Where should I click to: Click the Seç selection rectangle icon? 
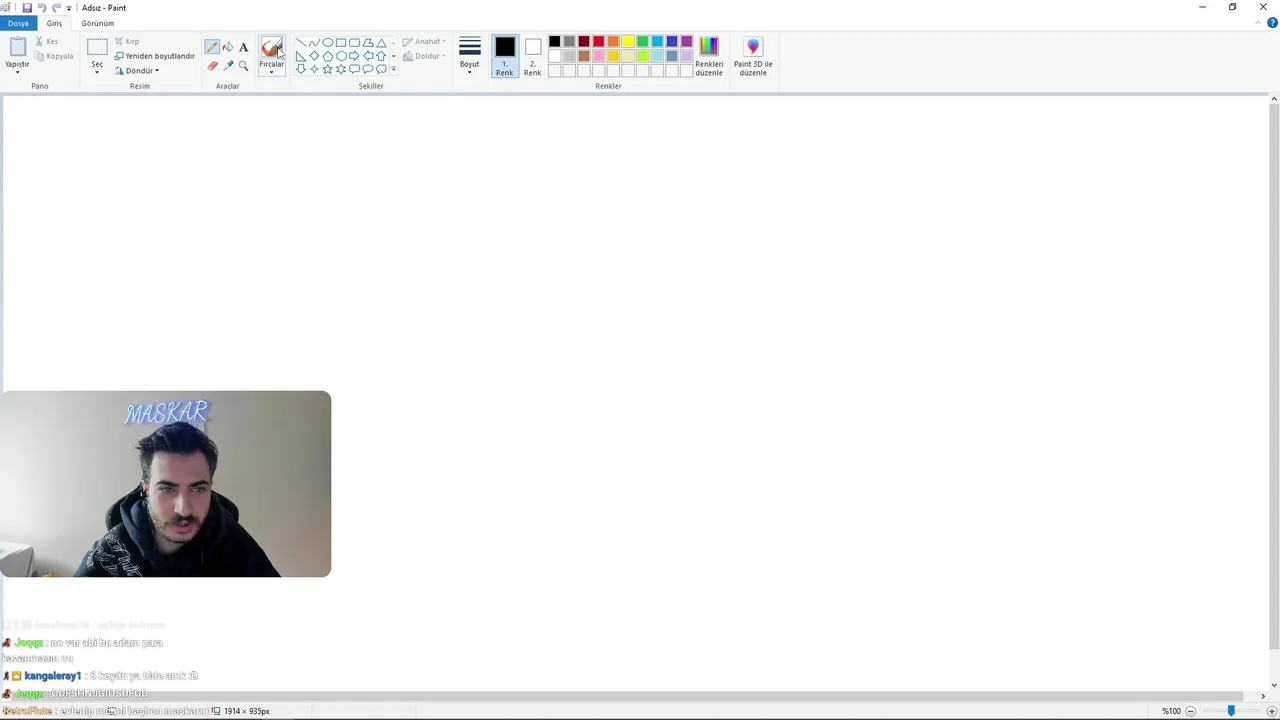click(97, 47)
